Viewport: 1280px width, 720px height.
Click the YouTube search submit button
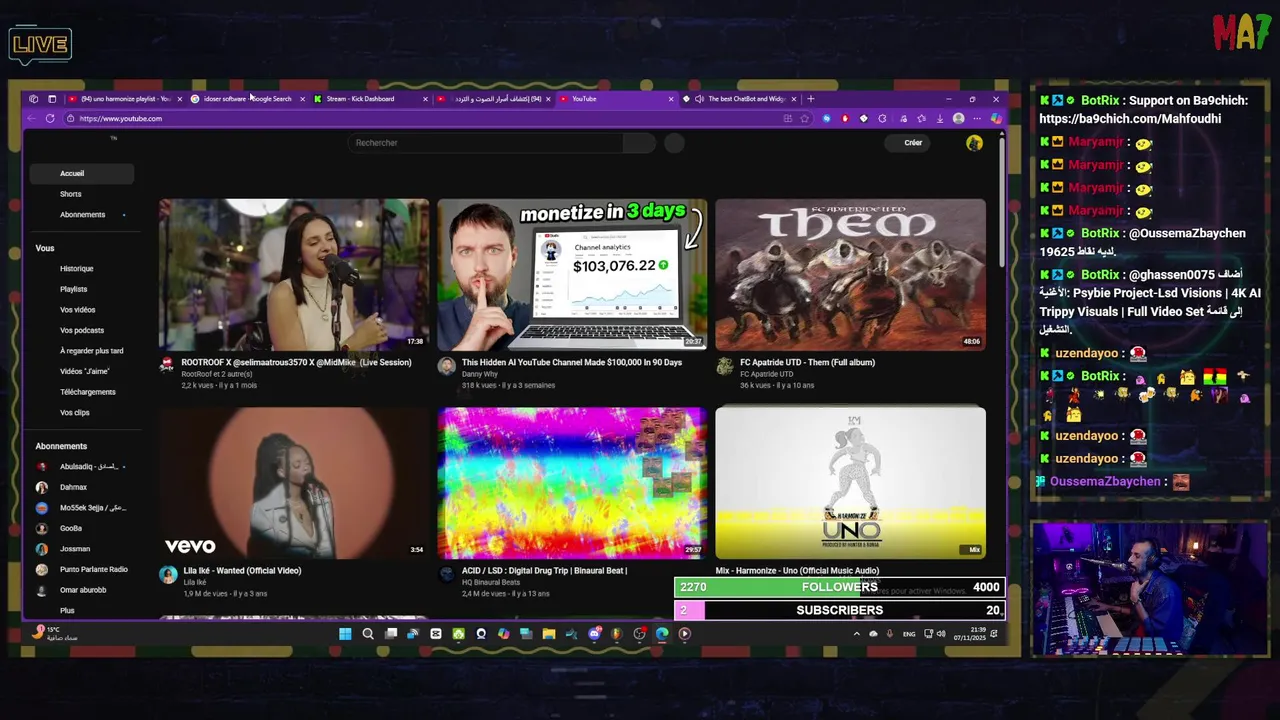(x=638, y=143)
